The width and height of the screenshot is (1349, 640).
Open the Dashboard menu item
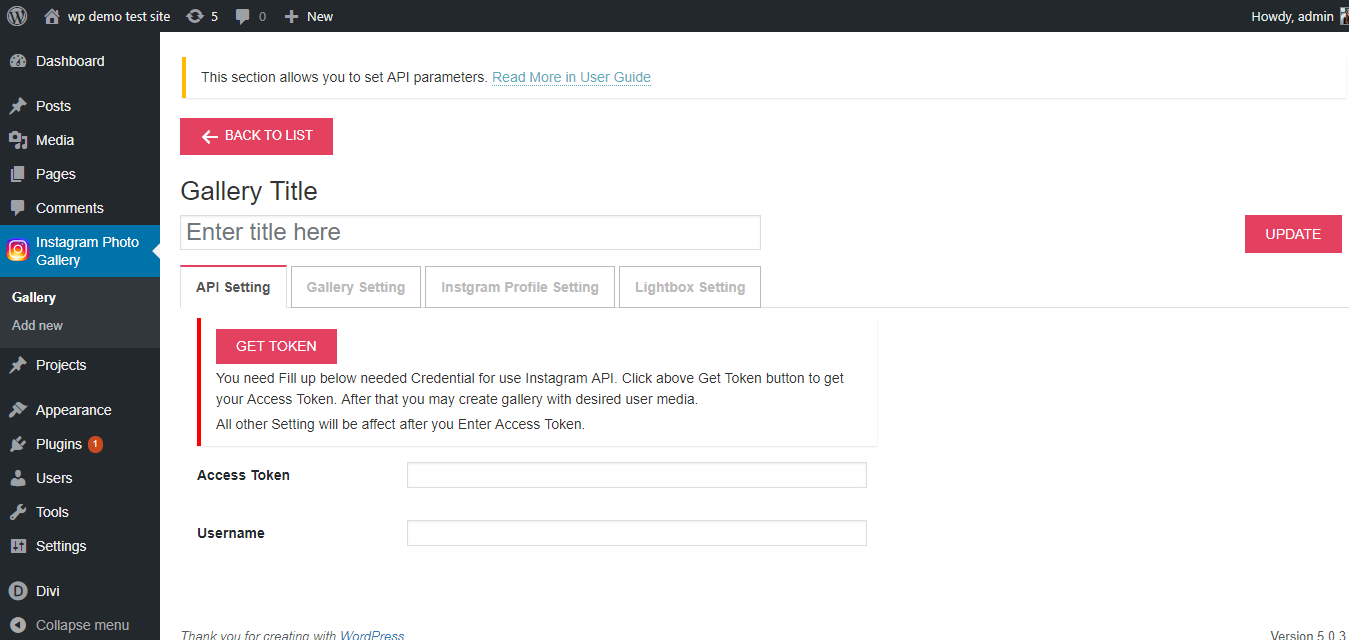[80, 61]
